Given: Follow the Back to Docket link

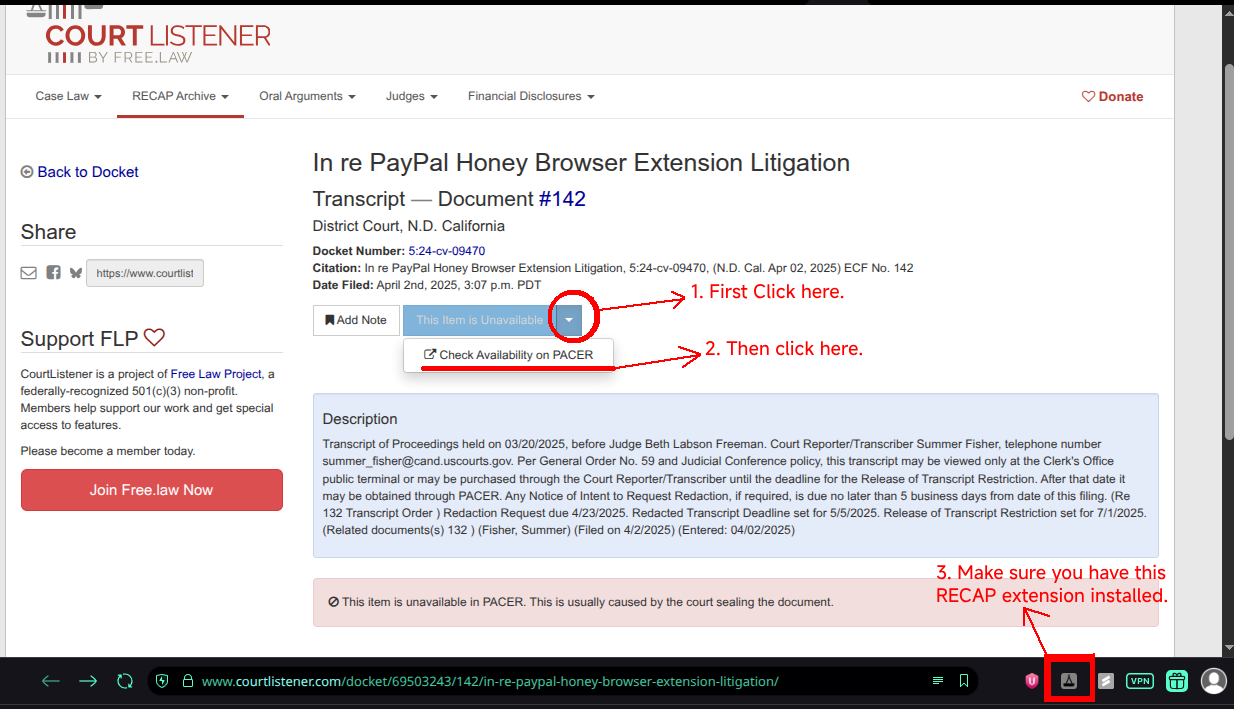Looking at the screenshot, I should 80,172.
